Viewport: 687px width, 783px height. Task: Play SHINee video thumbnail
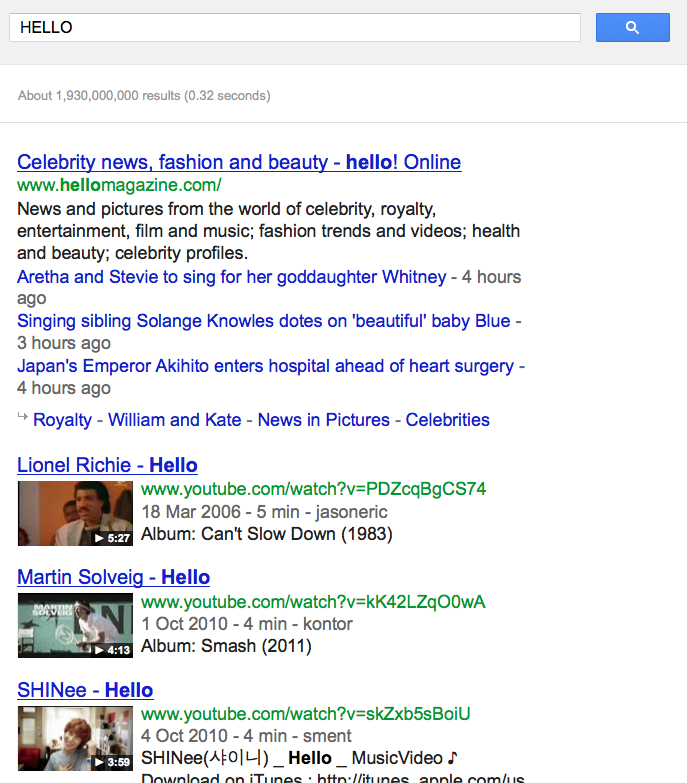tap(75, 738)
